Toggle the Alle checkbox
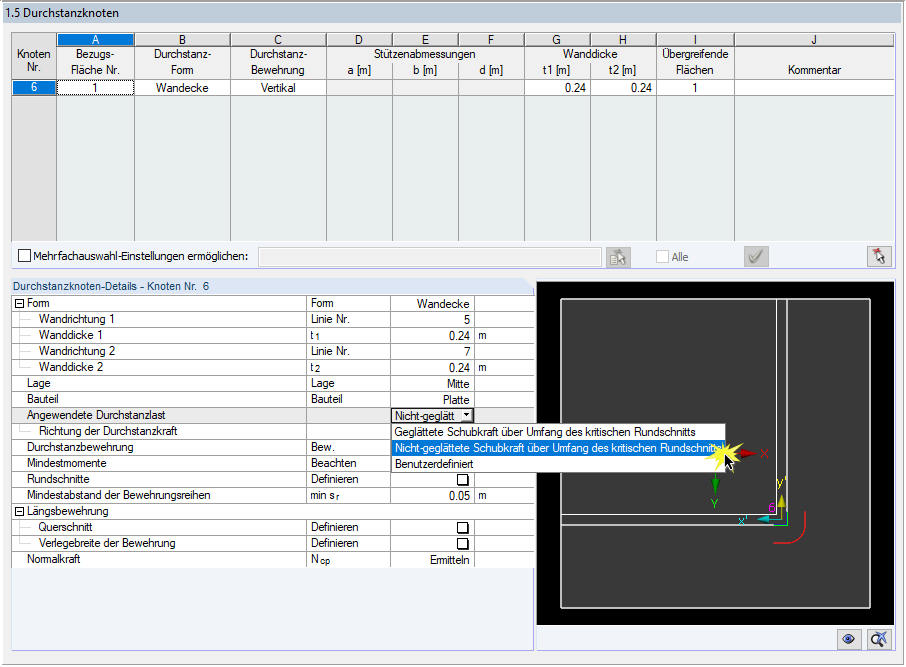 (x=663, y=257)
